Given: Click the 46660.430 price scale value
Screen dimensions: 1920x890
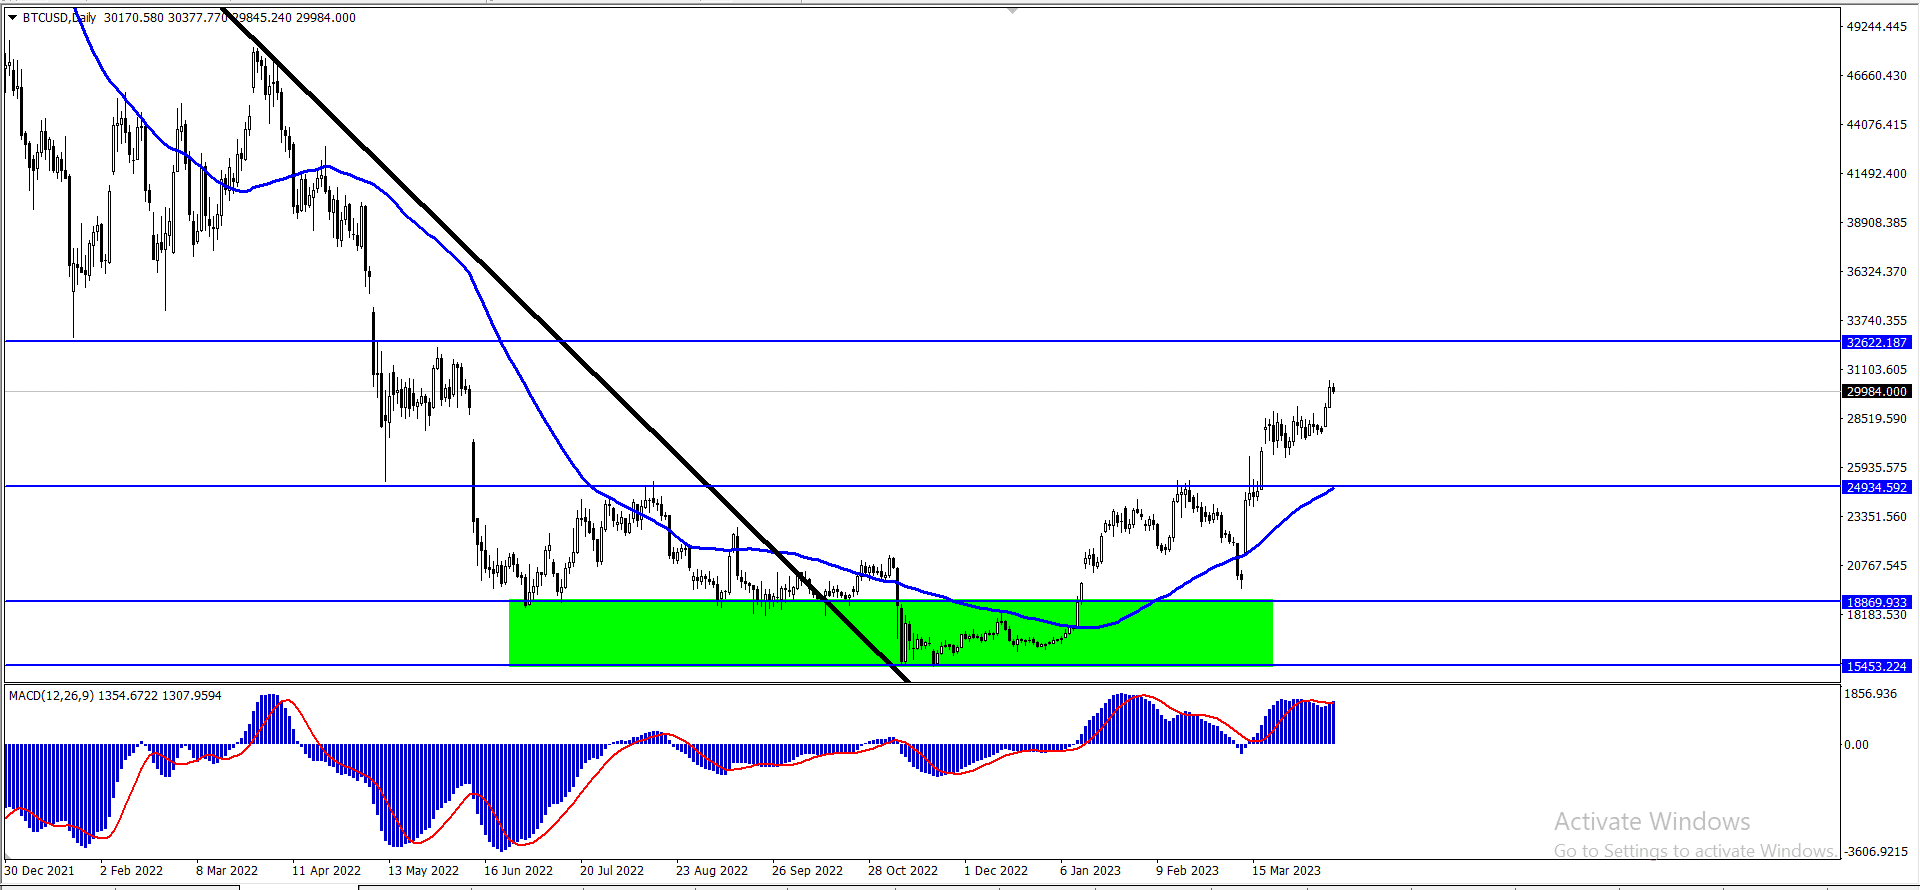Looking at the screenshot, I should point(1876,76).
